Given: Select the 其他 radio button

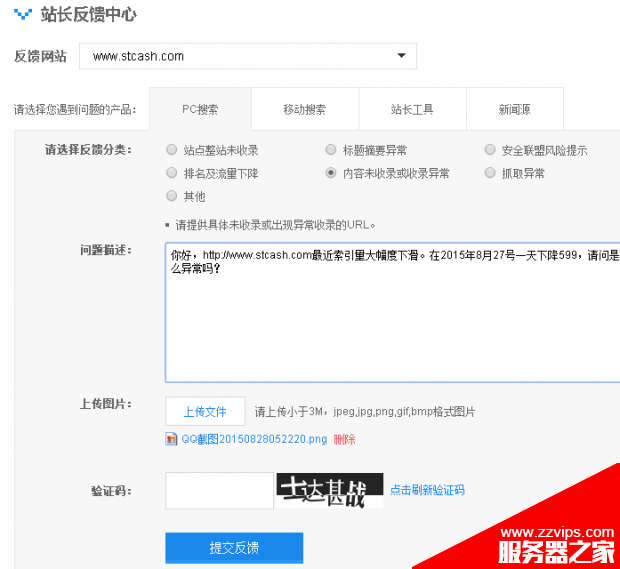Looking at the screenshot, I should pyautogui.click(x=172, y=196).
